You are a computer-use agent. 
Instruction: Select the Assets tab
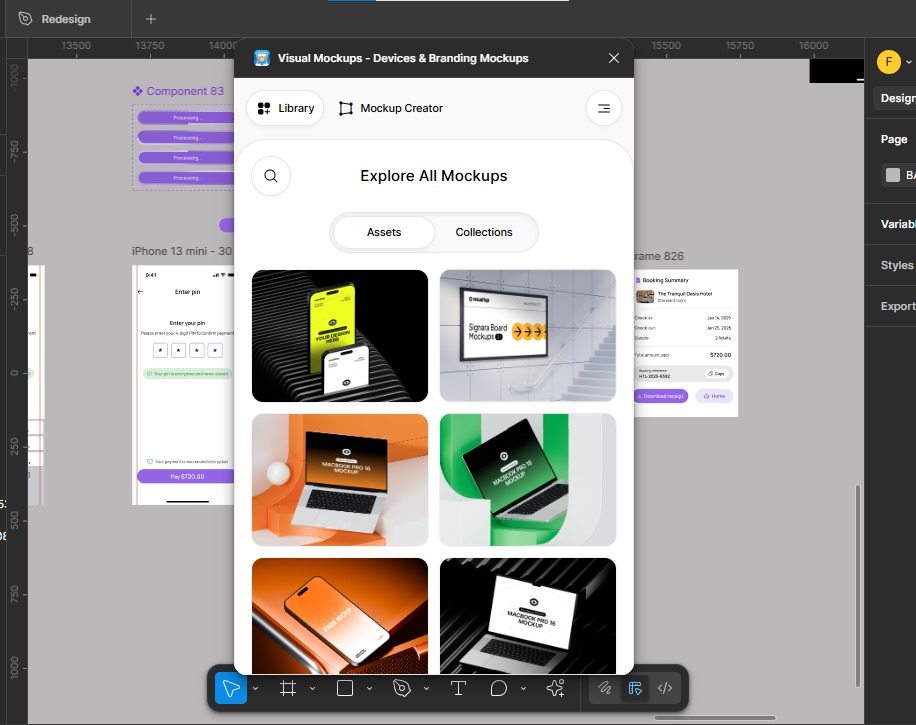coord(384,232)
